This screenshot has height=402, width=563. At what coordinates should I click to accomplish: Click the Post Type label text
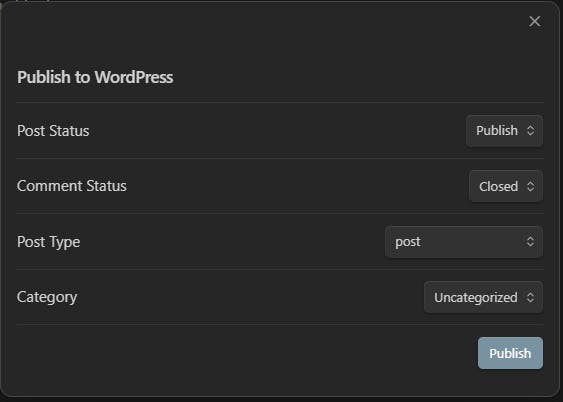click(48, 242)
